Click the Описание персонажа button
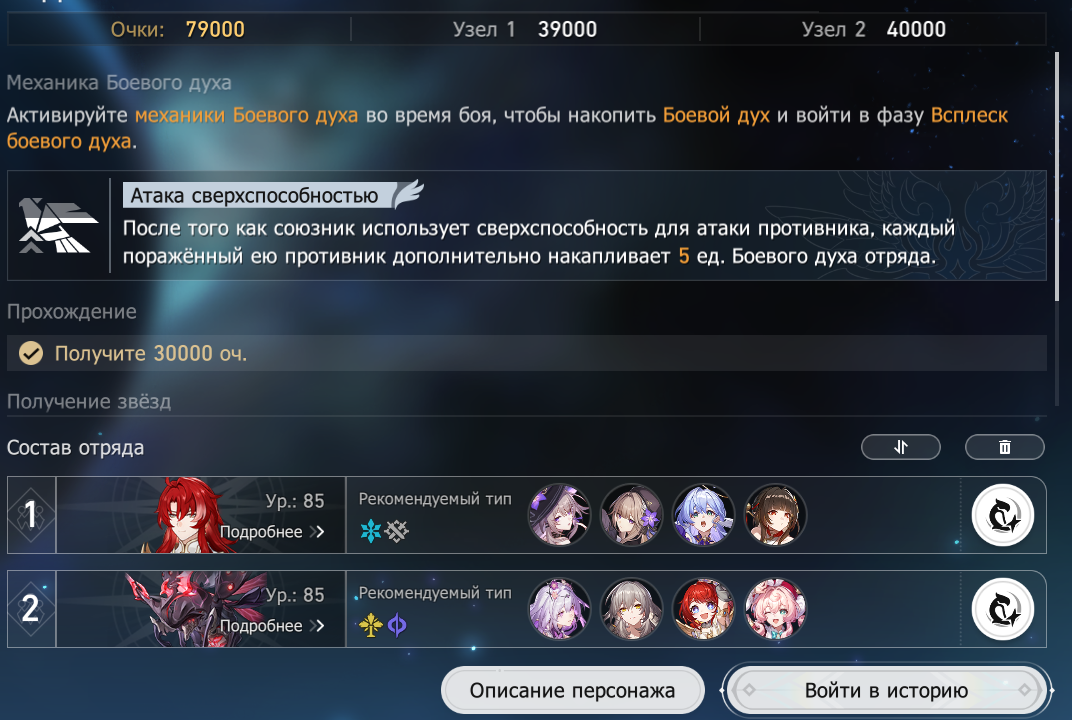1072x720 pixels. [572, 691]
